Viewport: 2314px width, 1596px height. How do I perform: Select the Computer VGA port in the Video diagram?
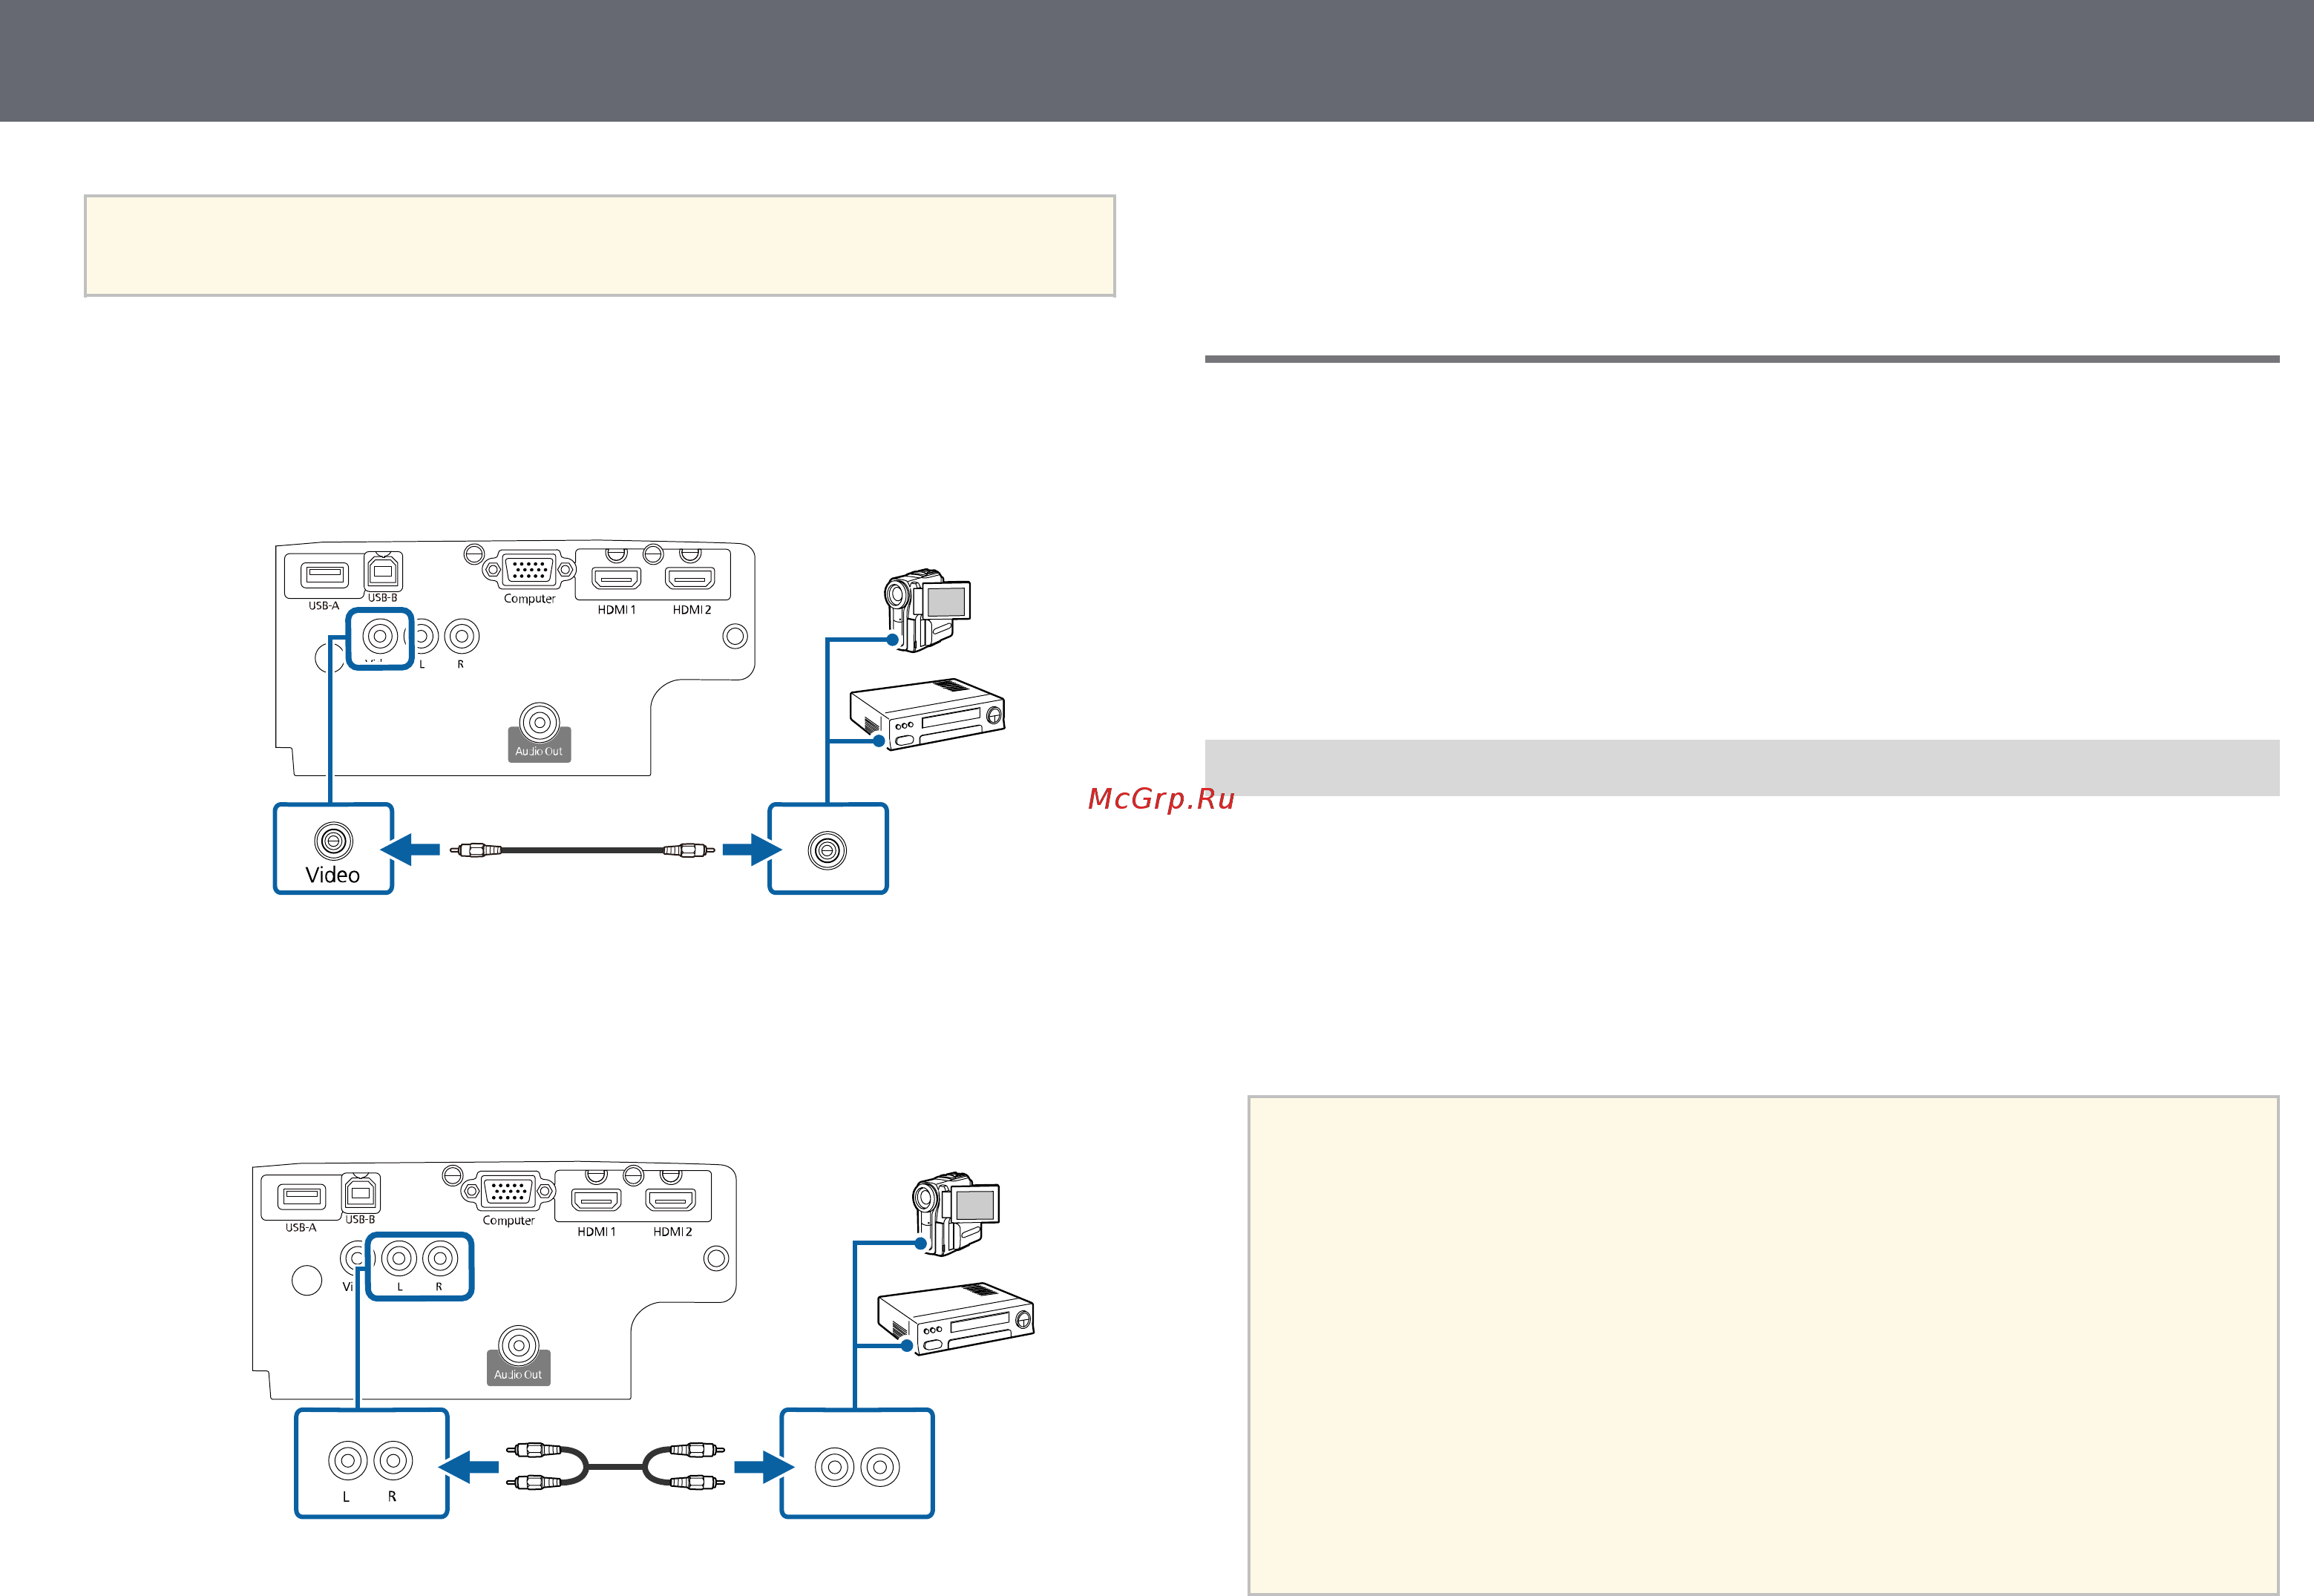pos(529,569)
